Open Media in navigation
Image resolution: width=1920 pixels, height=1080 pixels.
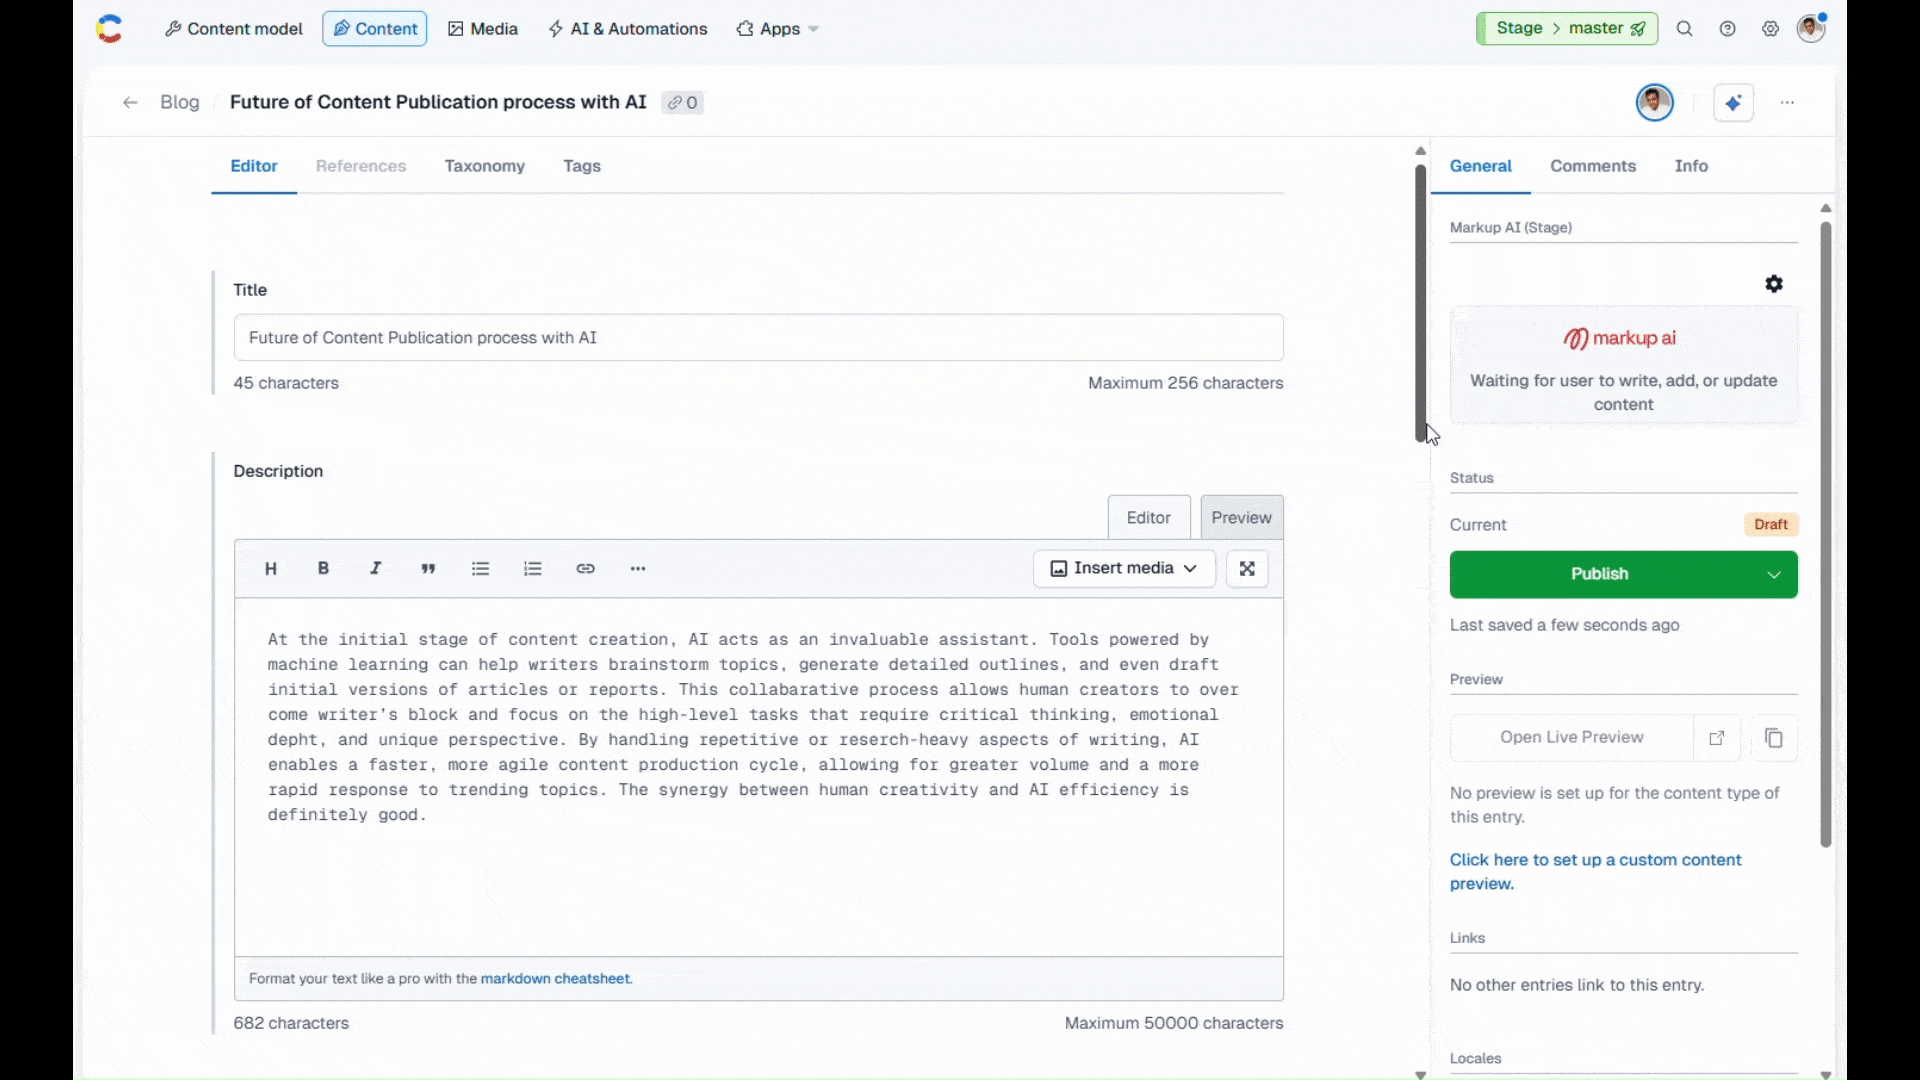[483, 29]
